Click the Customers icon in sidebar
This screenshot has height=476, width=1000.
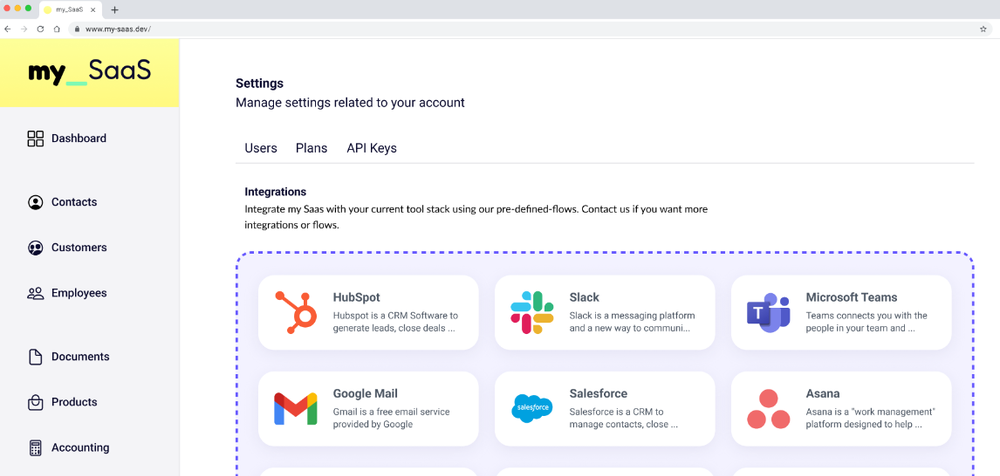[x=35, y=248]
